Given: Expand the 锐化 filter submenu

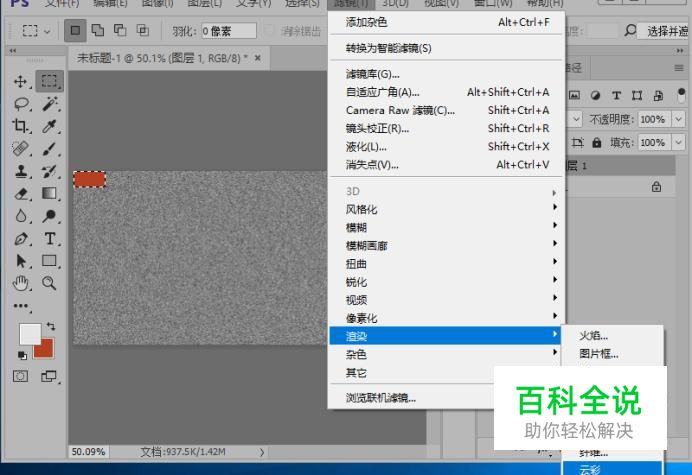Looking at the screenshot, I should click(x=445, y=282).
